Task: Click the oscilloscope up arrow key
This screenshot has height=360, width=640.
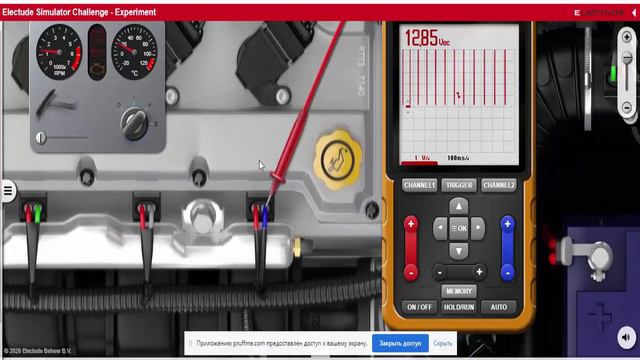Action: click(459, 206)
